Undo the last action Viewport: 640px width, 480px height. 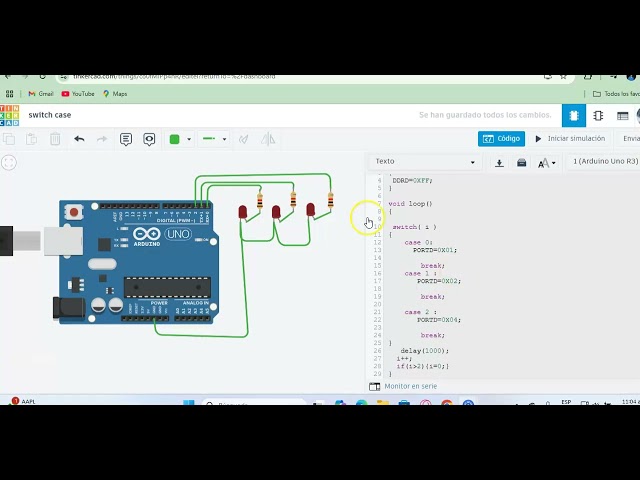[79, 139]
